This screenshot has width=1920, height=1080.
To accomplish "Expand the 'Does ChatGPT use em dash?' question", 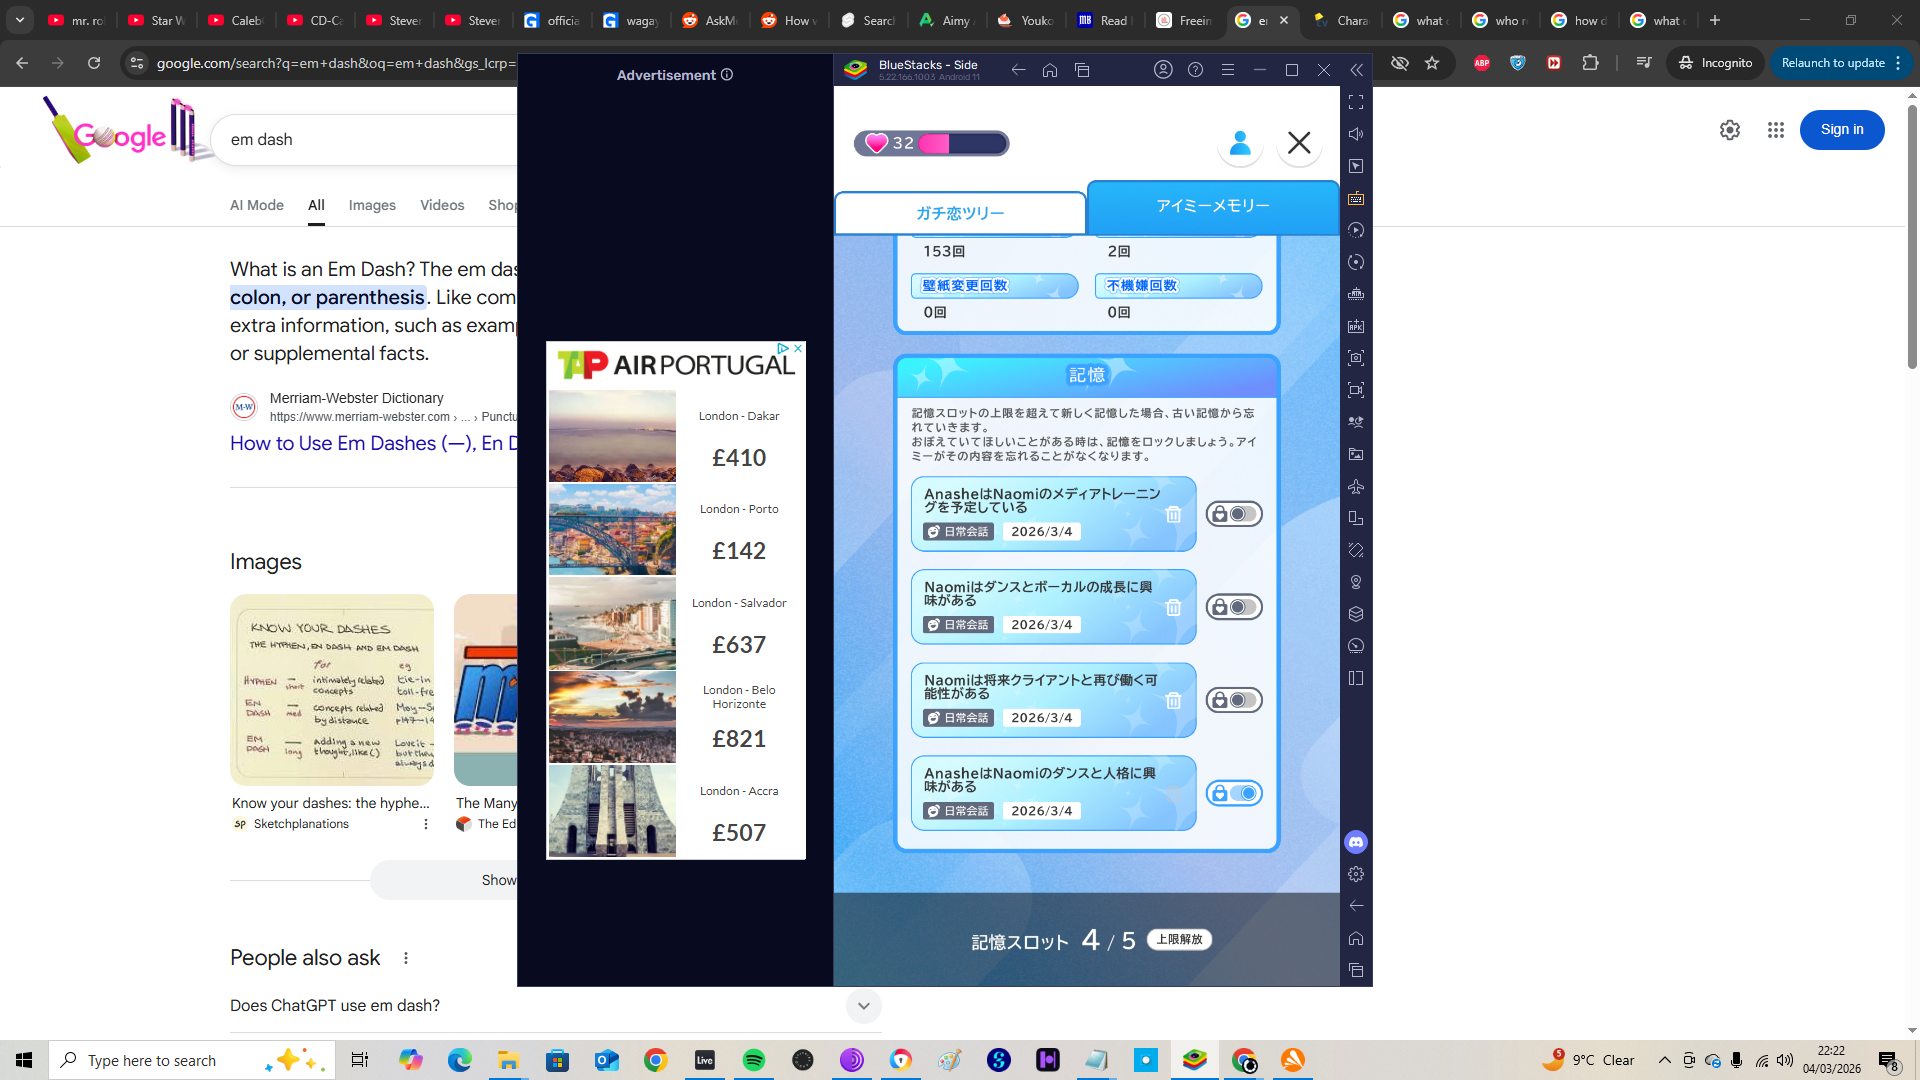I will (x=556, y=1006).
